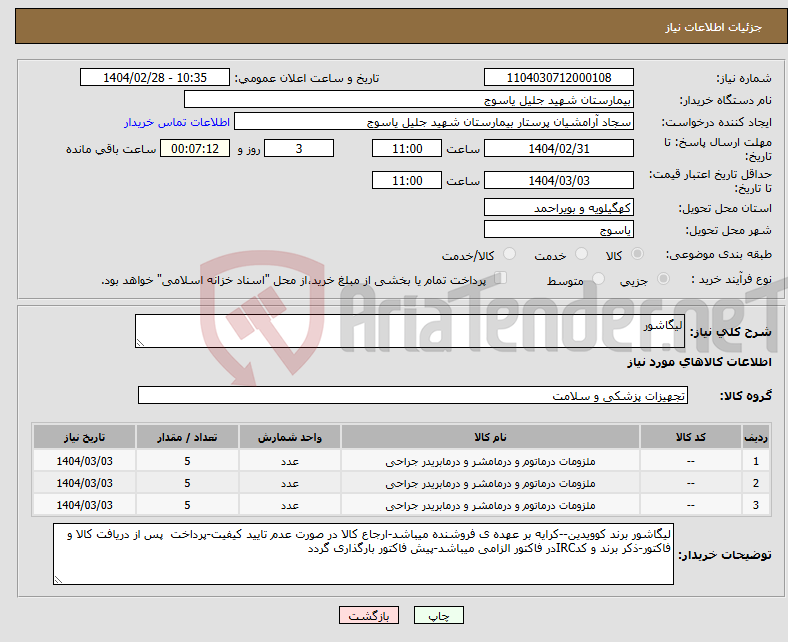Select the متوسط purchase type radio
This screenshot has width=788, height=642.
pos(598,279)
